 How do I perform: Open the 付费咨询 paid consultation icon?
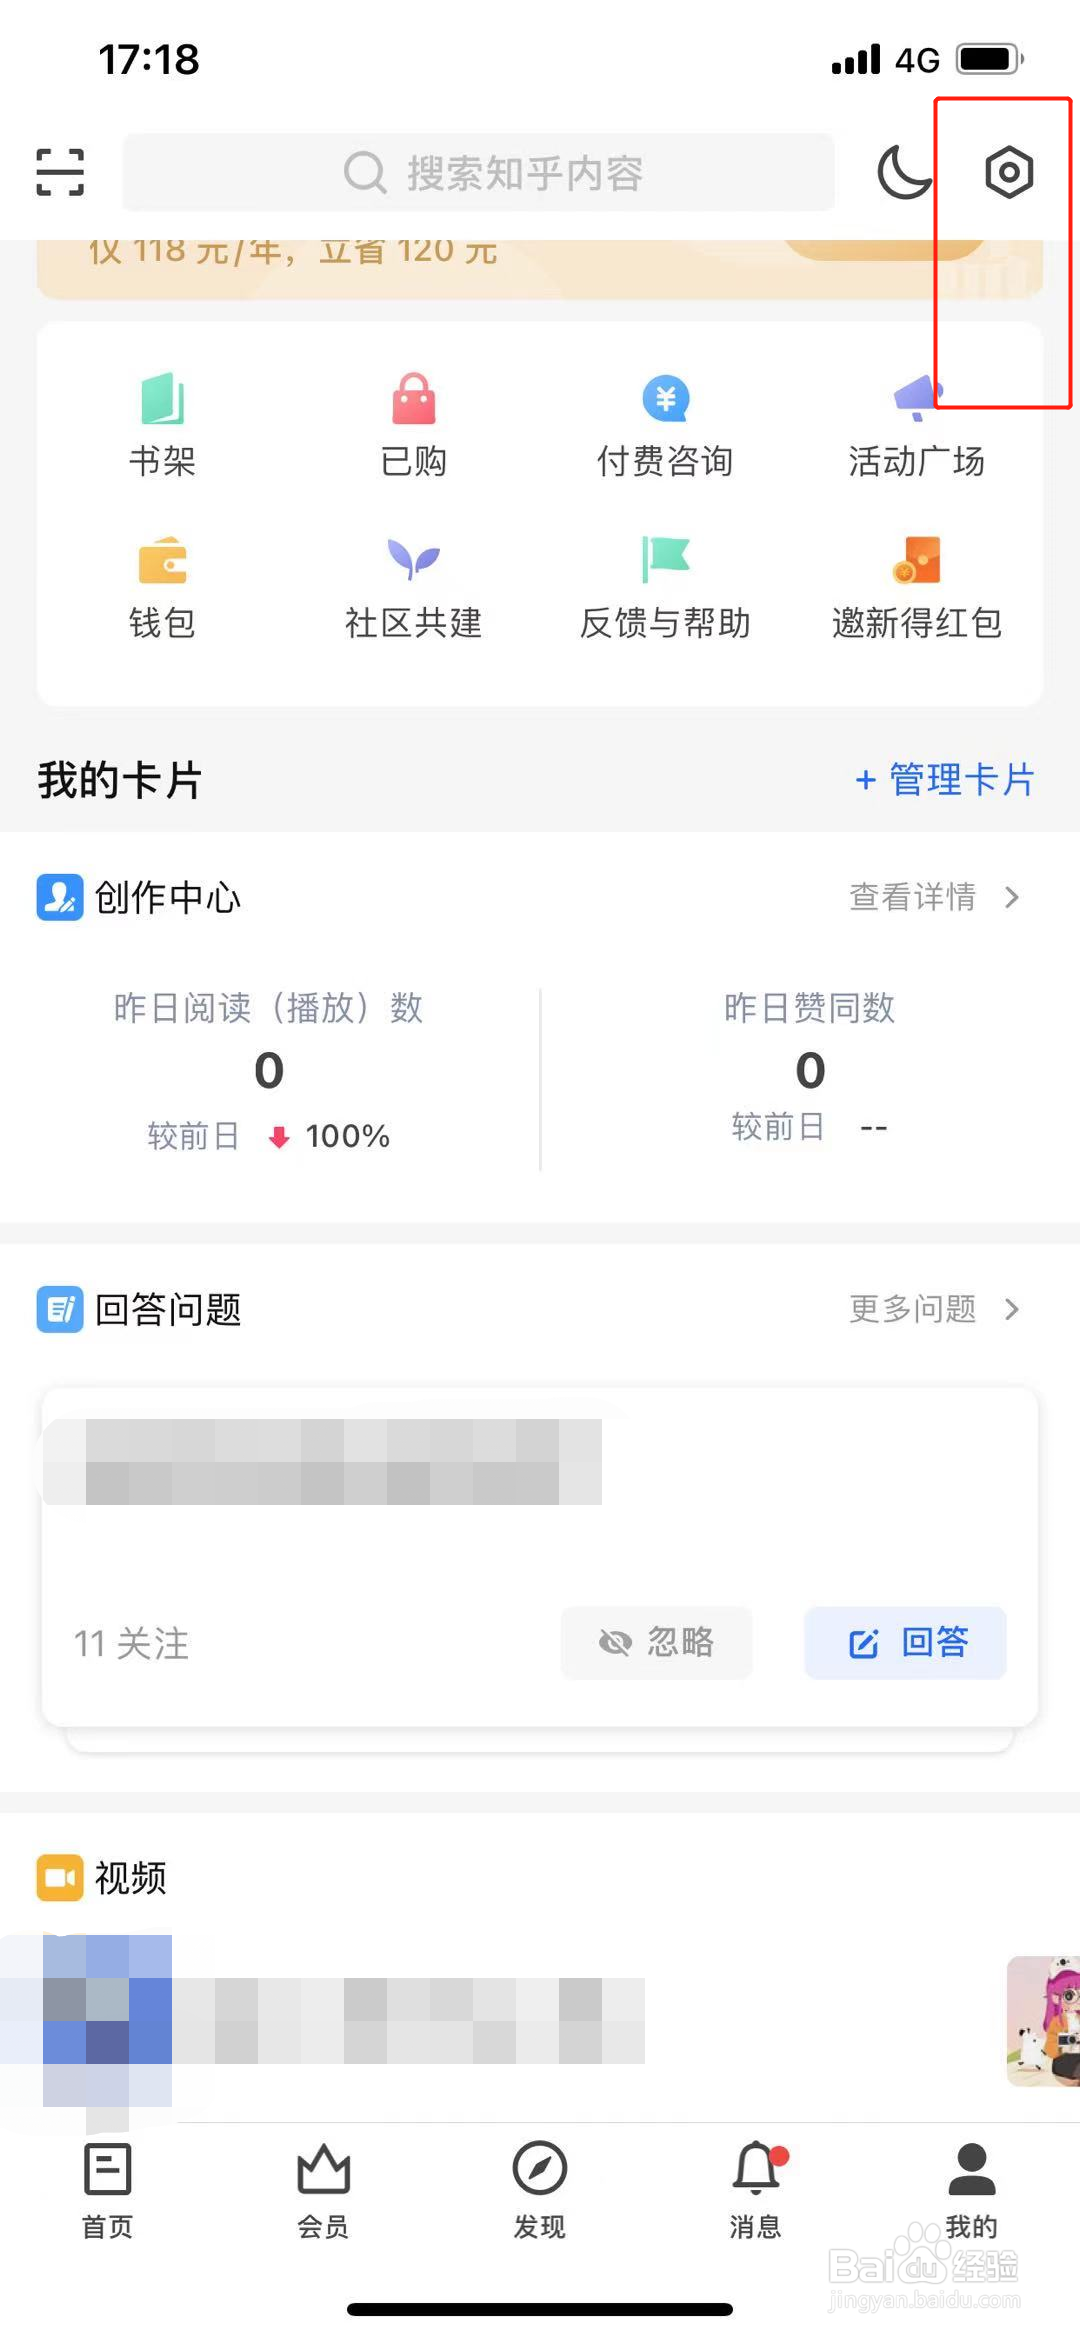pos(666,399)
